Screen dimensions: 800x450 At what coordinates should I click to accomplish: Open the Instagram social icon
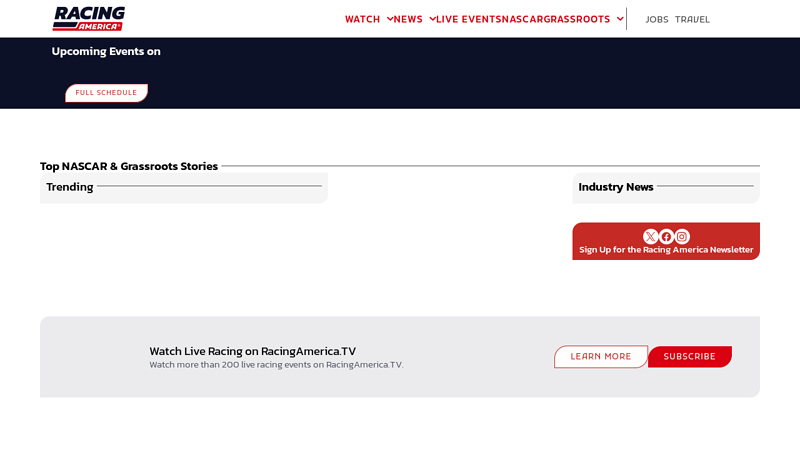682,237
